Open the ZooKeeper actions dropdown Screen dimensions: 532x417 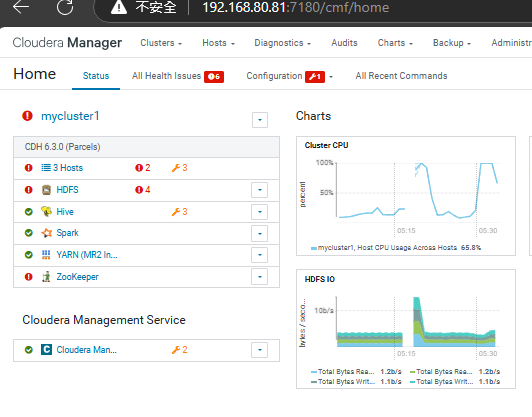[x=260, y=277]
